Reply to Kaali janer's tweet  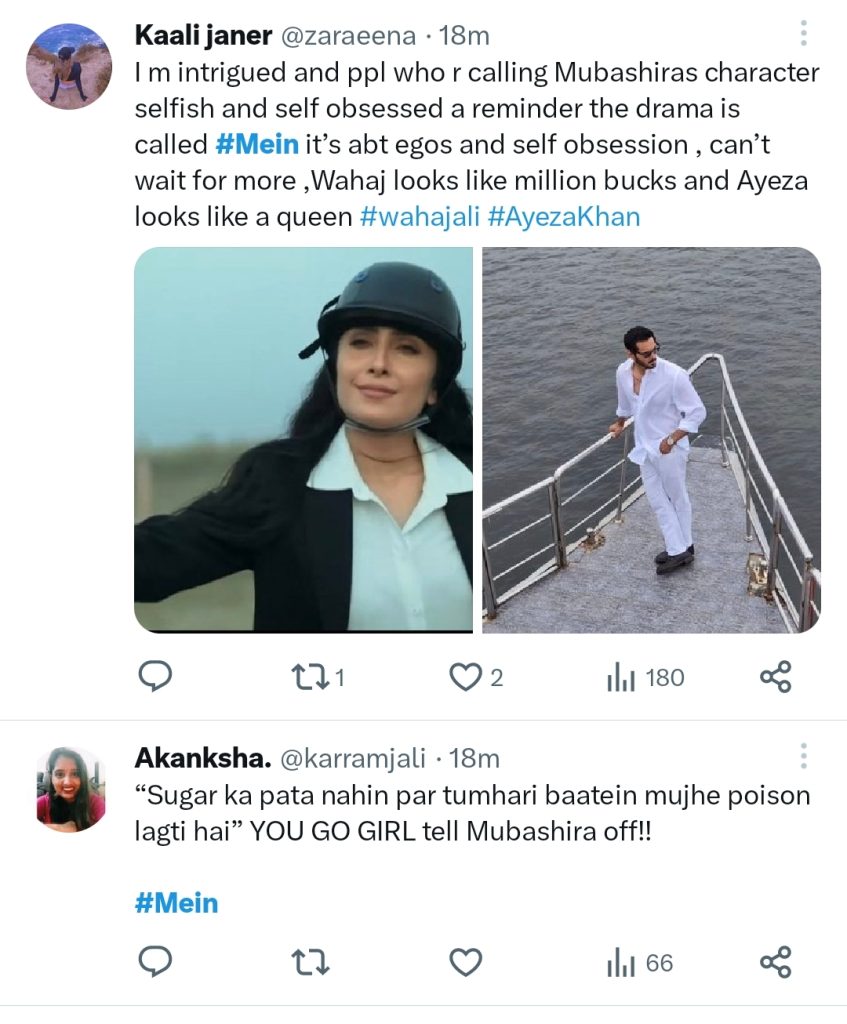click(153, 678)
